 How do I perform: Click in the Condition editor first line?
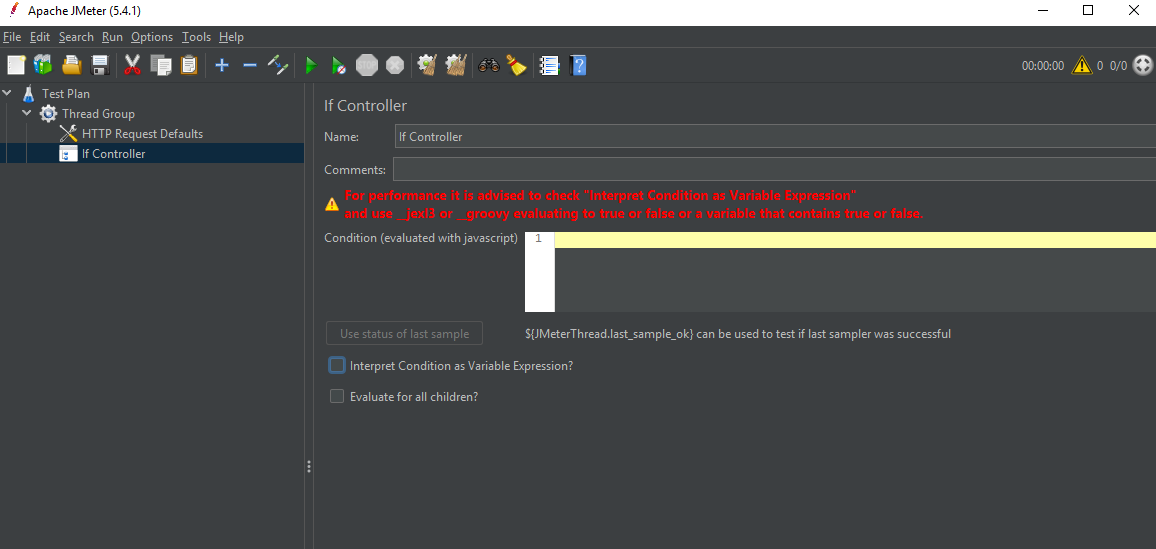(x=855, y=239)
